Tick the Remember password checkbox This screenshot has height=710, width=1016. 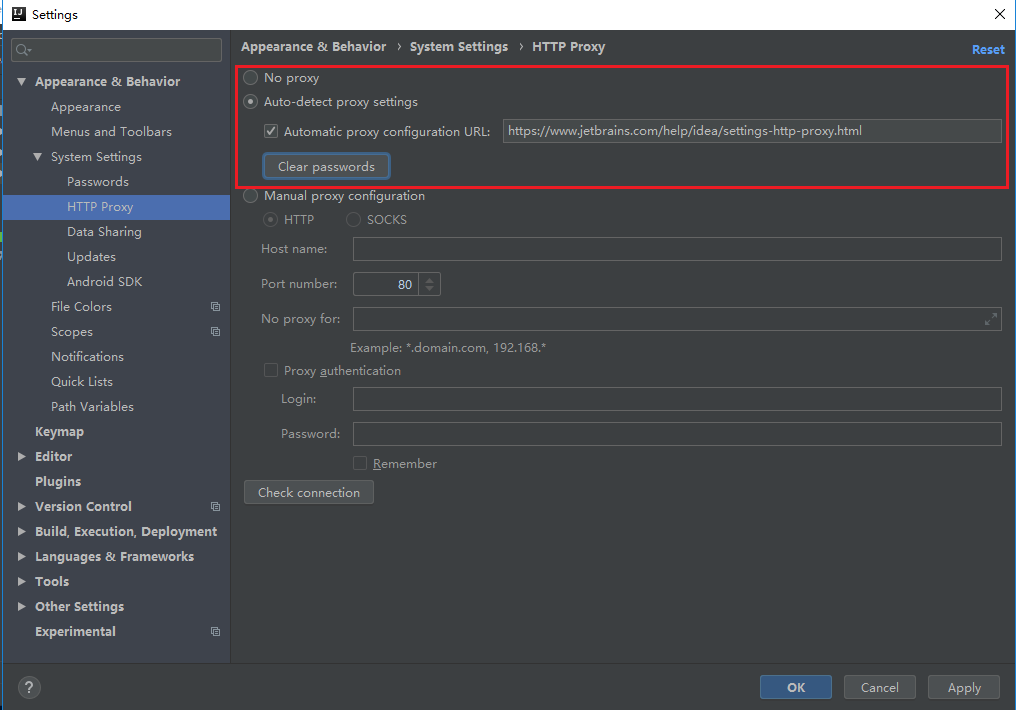click(x=360, y=463)
